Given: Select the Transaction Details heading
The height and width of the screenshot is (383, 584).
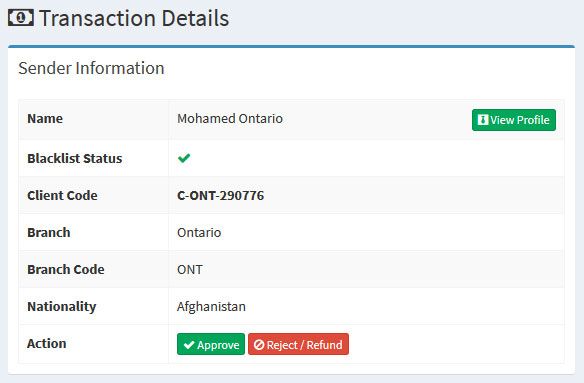Looking at the screenshot, I should (134, 18).
